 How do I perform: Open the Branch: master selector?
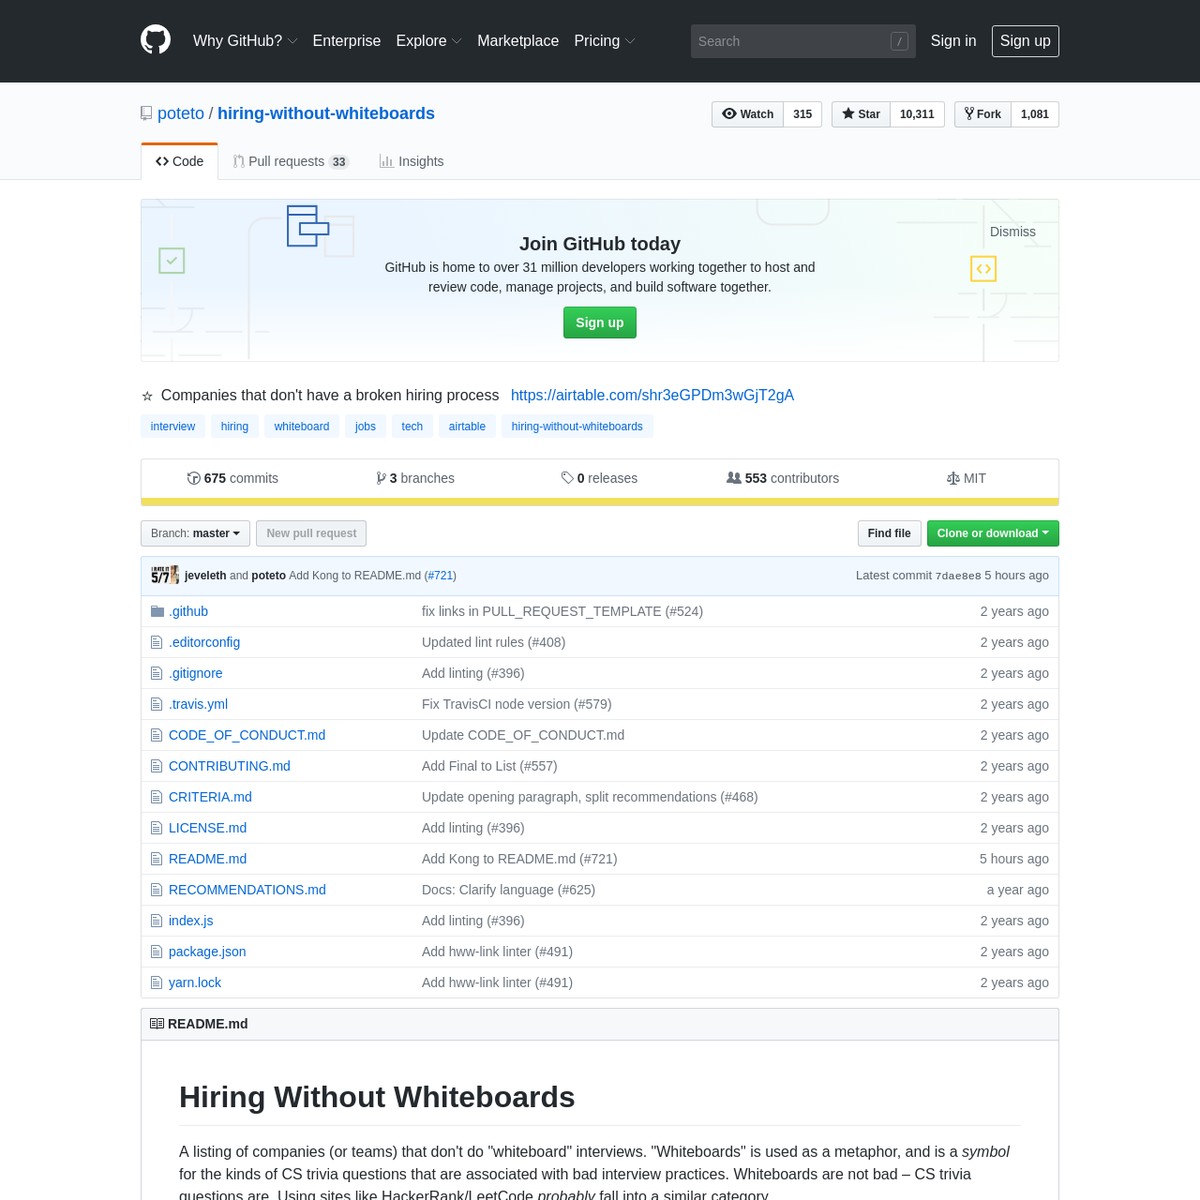[195, 533]
